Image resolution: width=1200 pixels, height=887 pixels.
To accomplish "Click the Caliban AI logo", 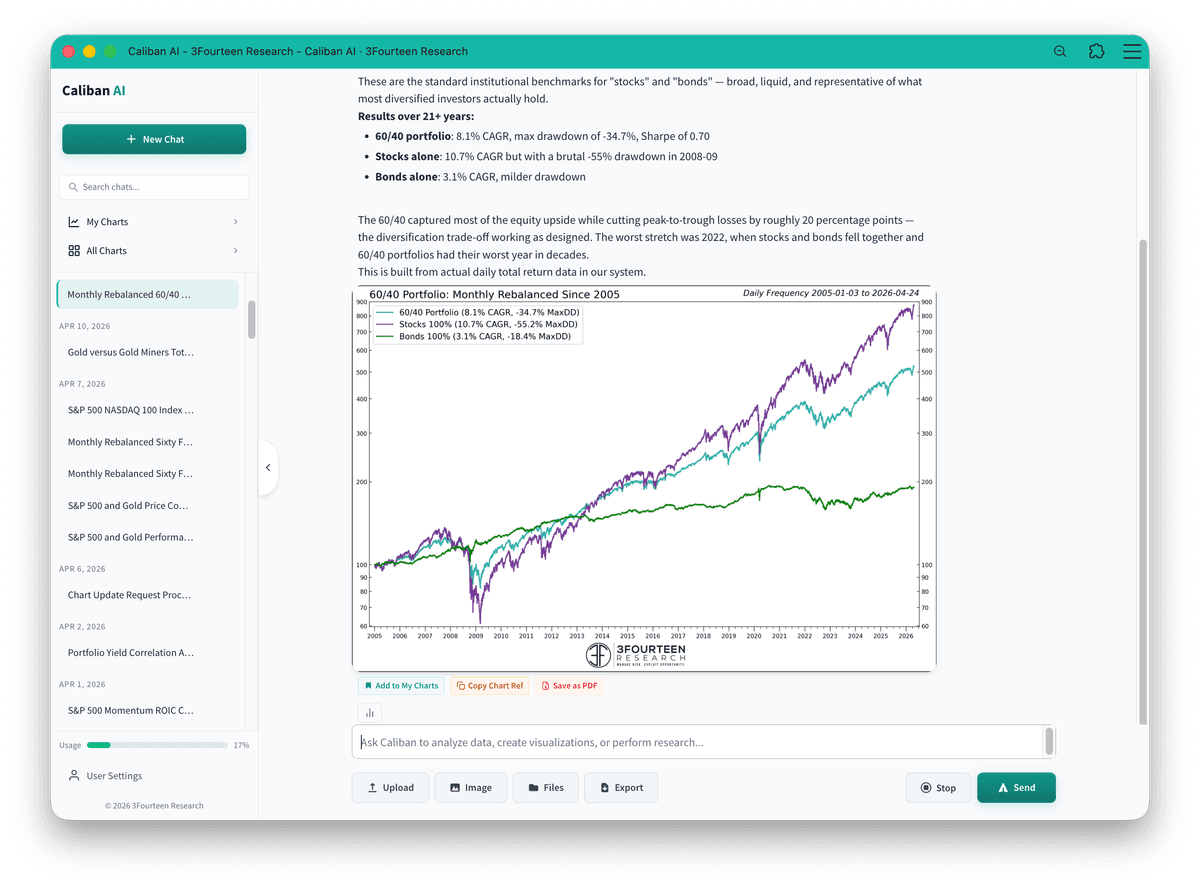I will 94,90.
